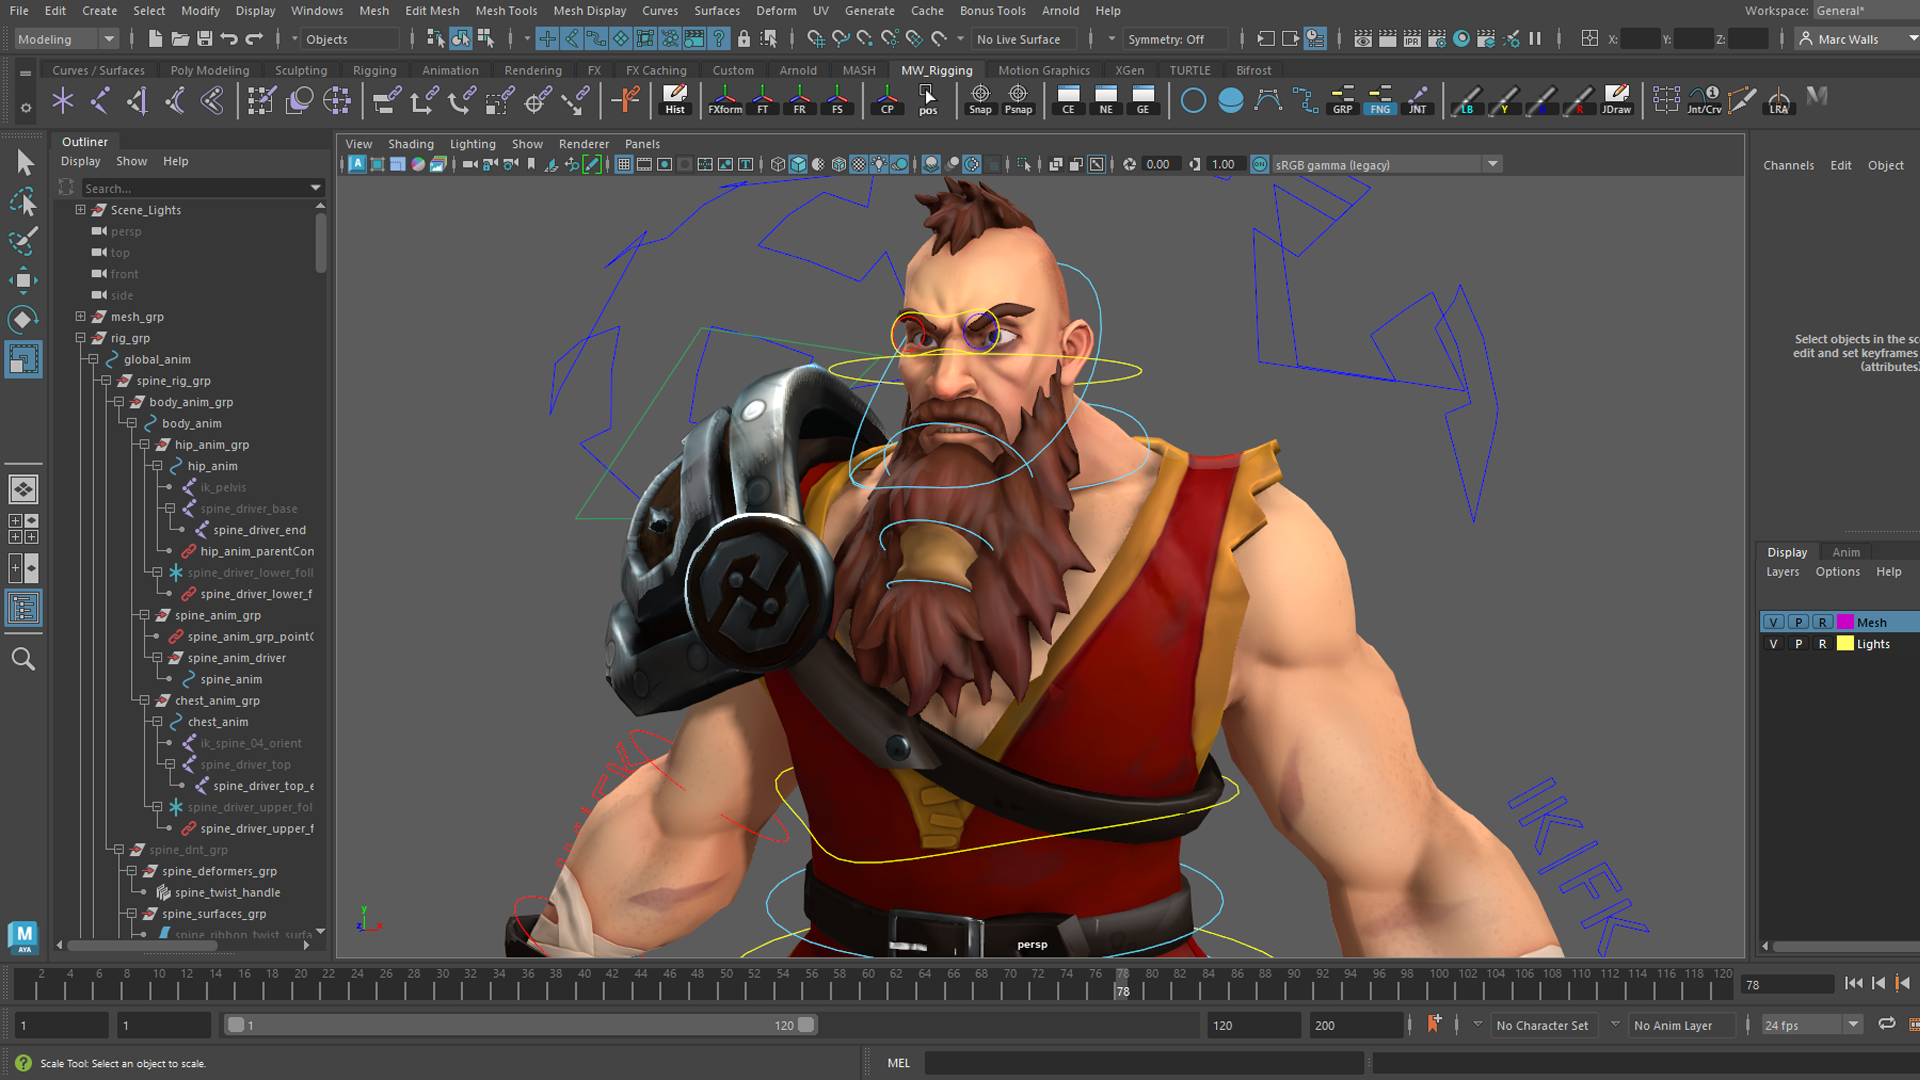Click the GRP shelf icon

tap(1342, 99)
